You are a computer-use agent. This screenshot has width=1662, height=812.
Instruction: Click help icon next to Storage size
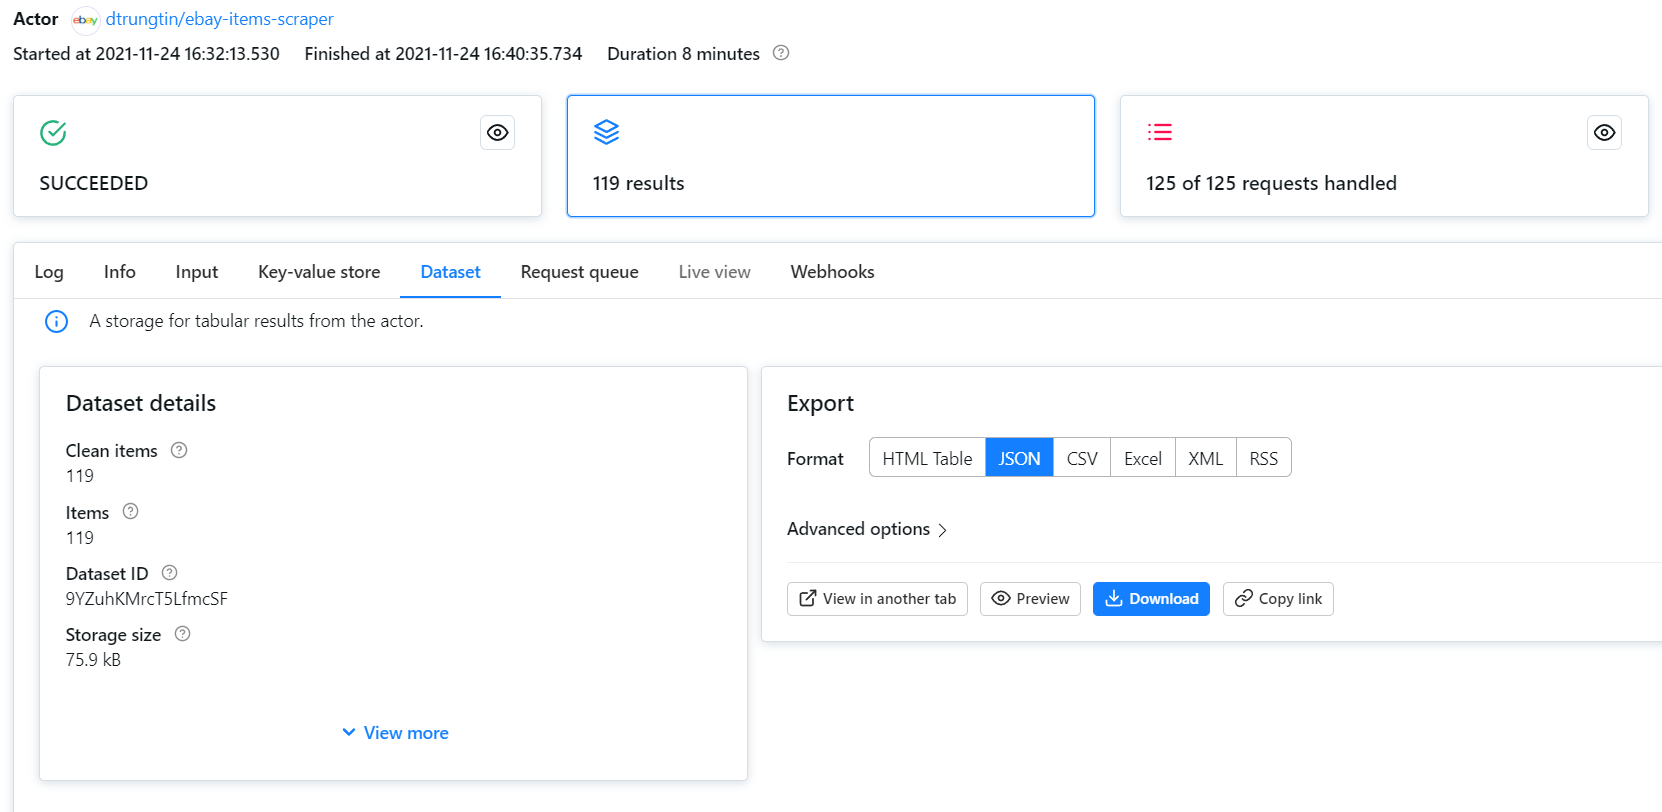click(x=182, y=634)
